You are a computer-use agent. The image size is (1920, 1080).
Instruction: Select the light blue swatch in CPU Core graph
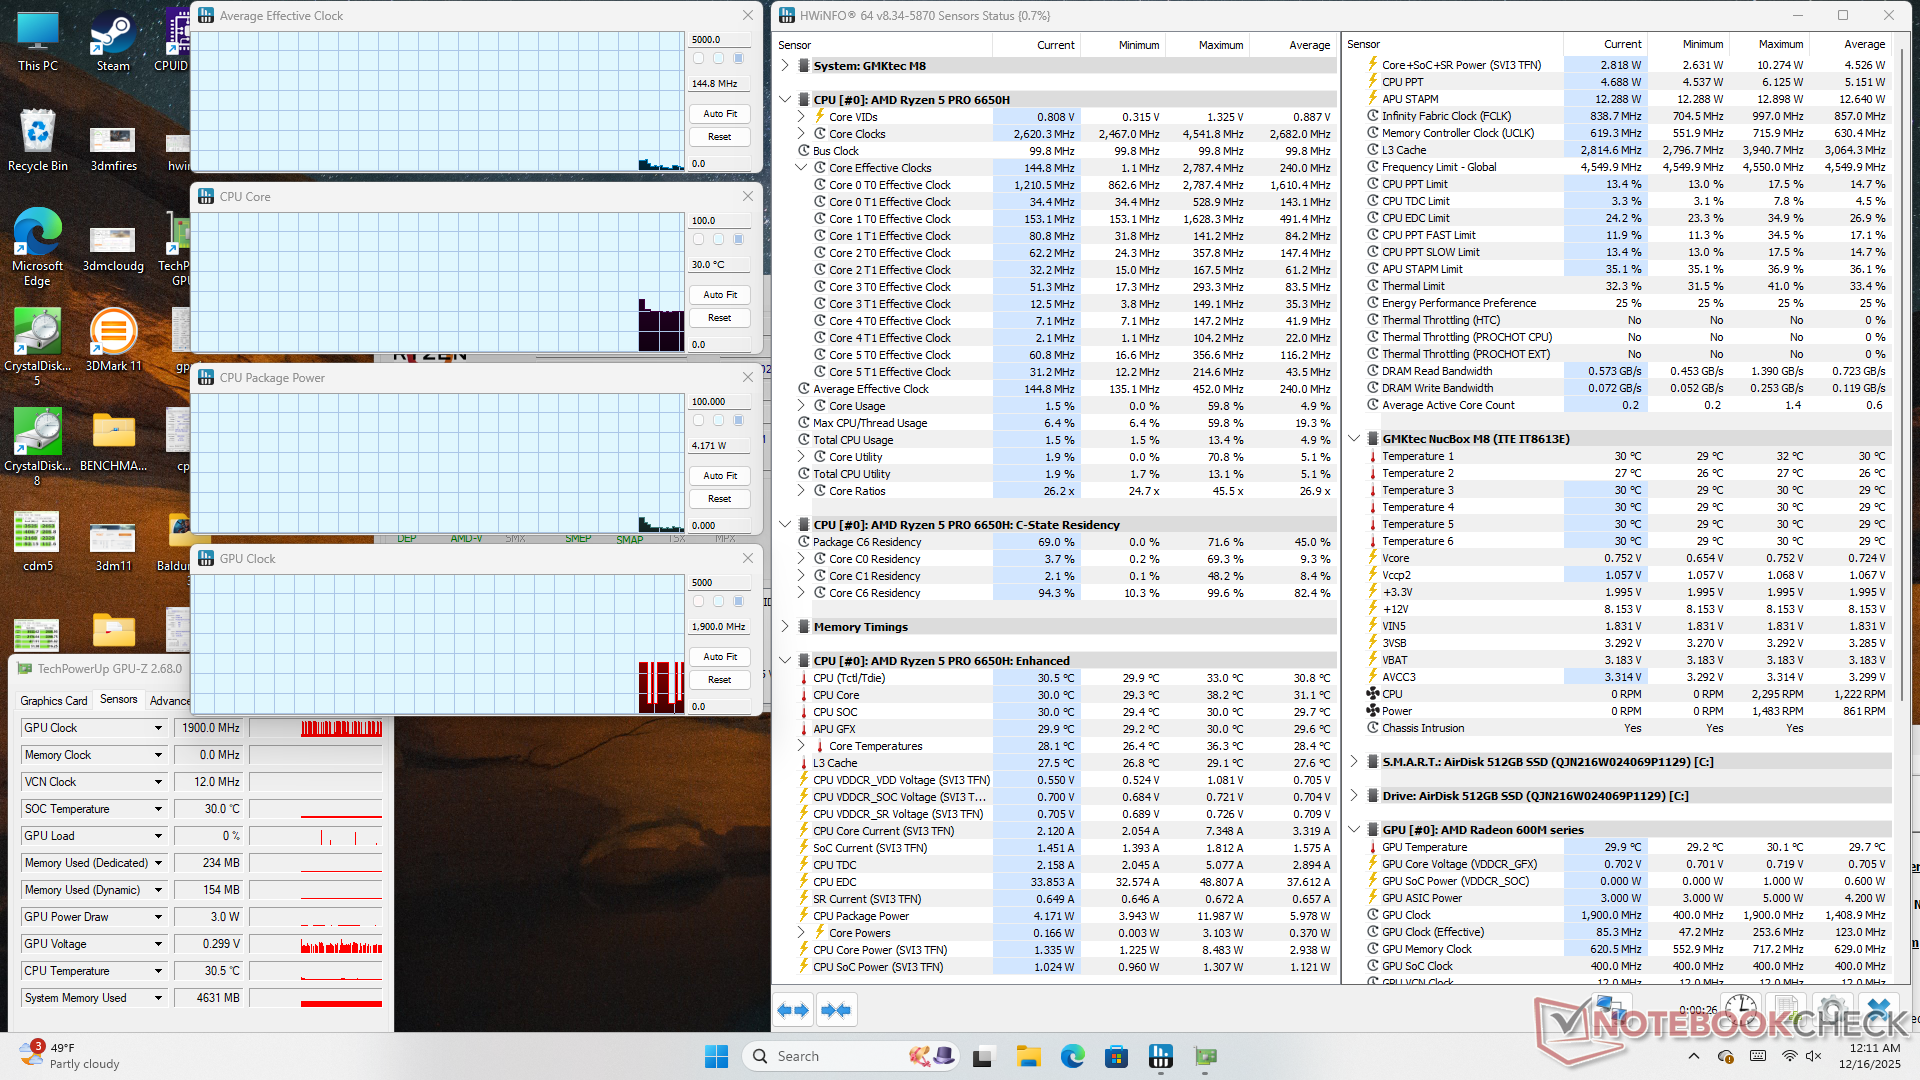tap(718, 239)
